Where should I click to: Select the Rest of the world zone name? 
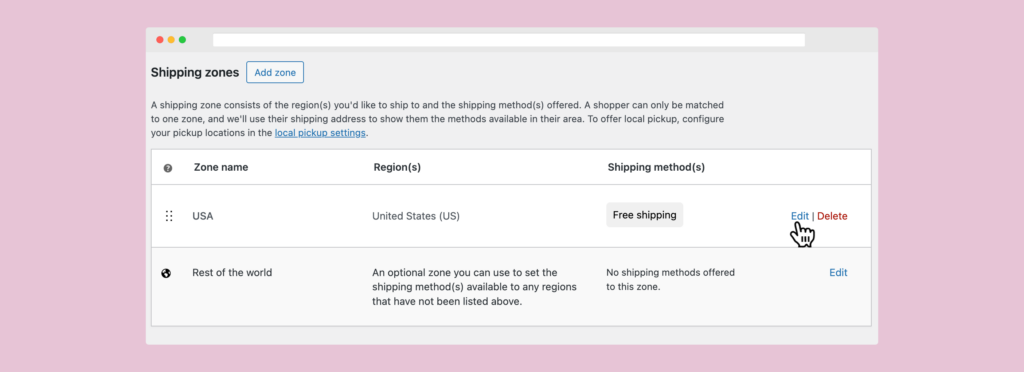coord(232,273)
